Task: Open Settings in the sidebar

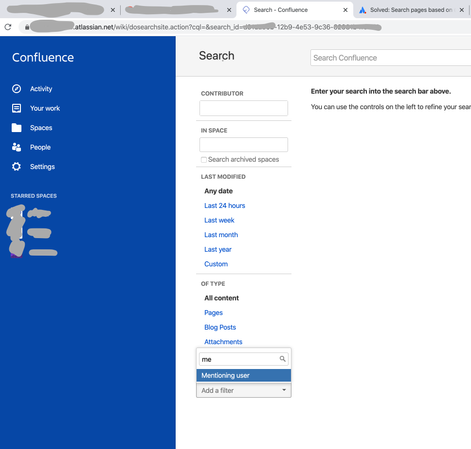Action: [x=42, y=167]
